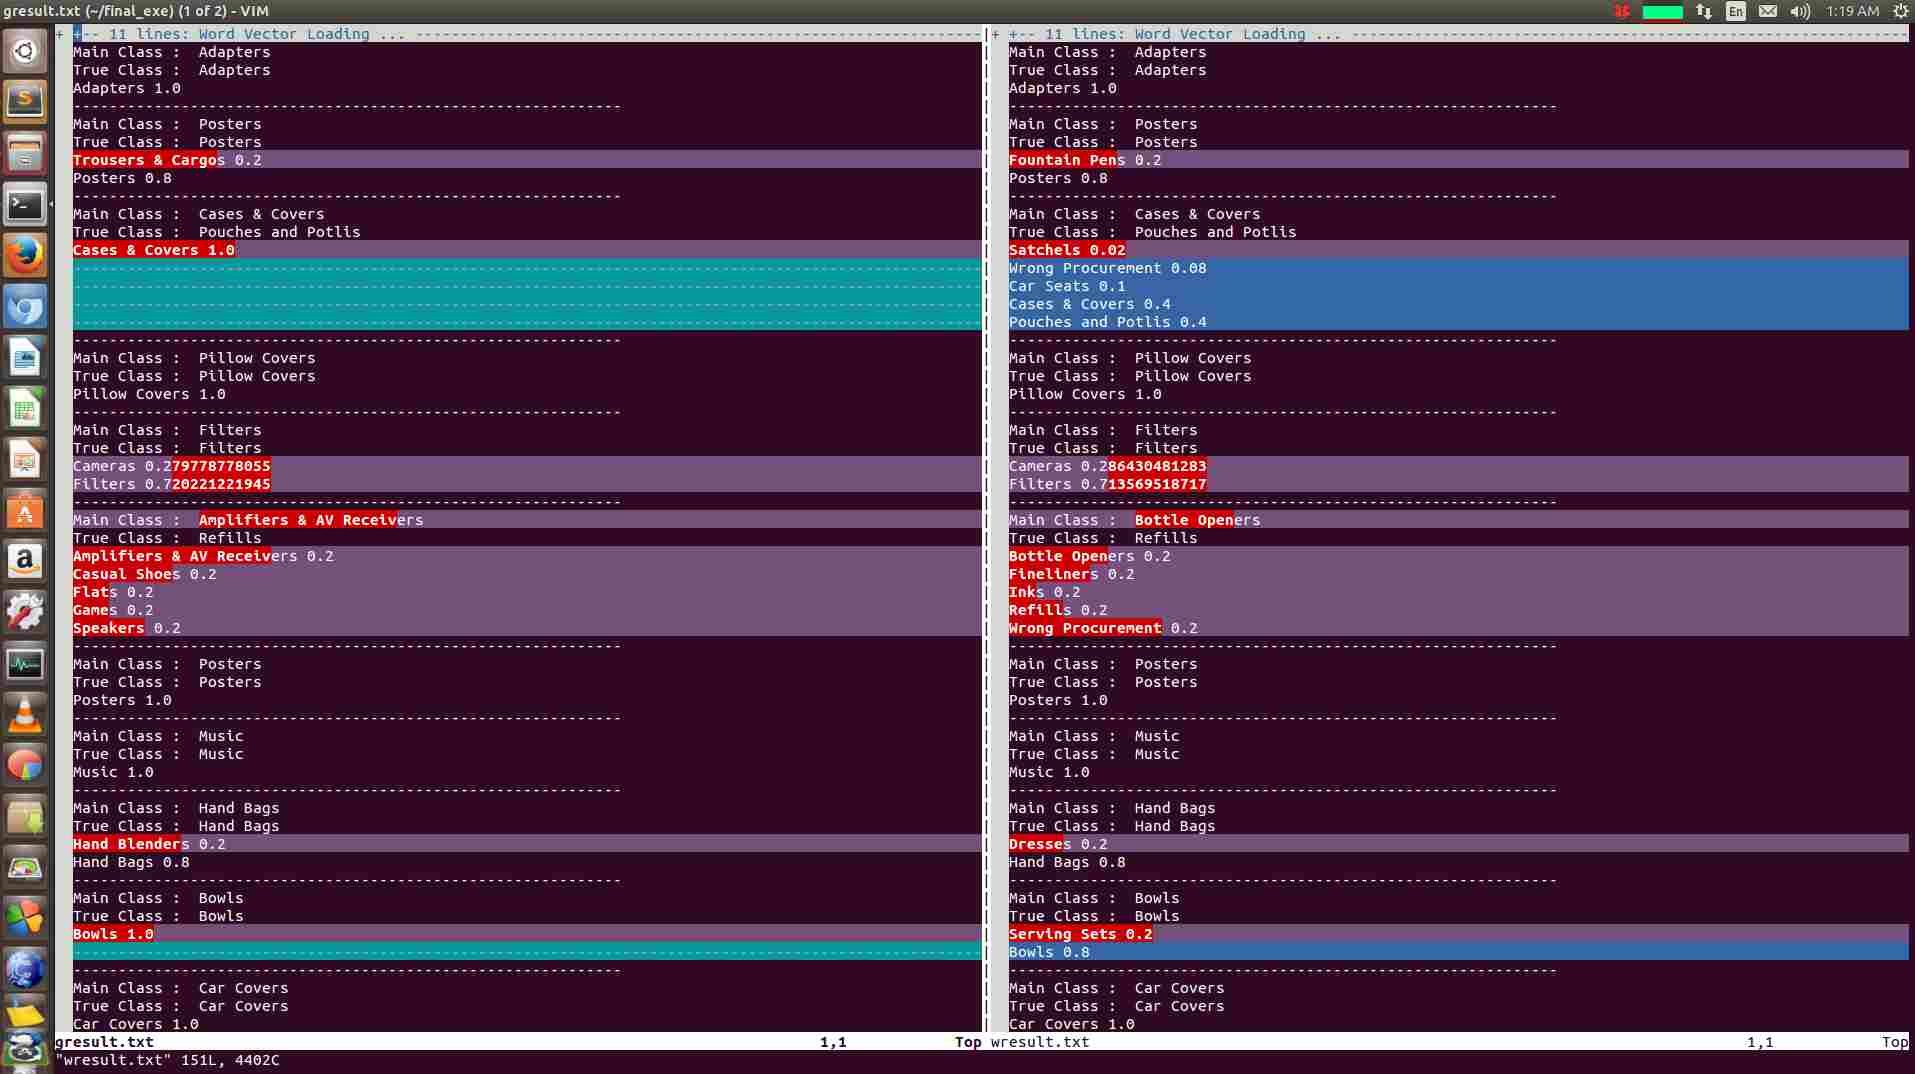This screenshot has height=1074, width=1915.
Task: Open the Amazon launcher icon
Action: pos(25,562)
